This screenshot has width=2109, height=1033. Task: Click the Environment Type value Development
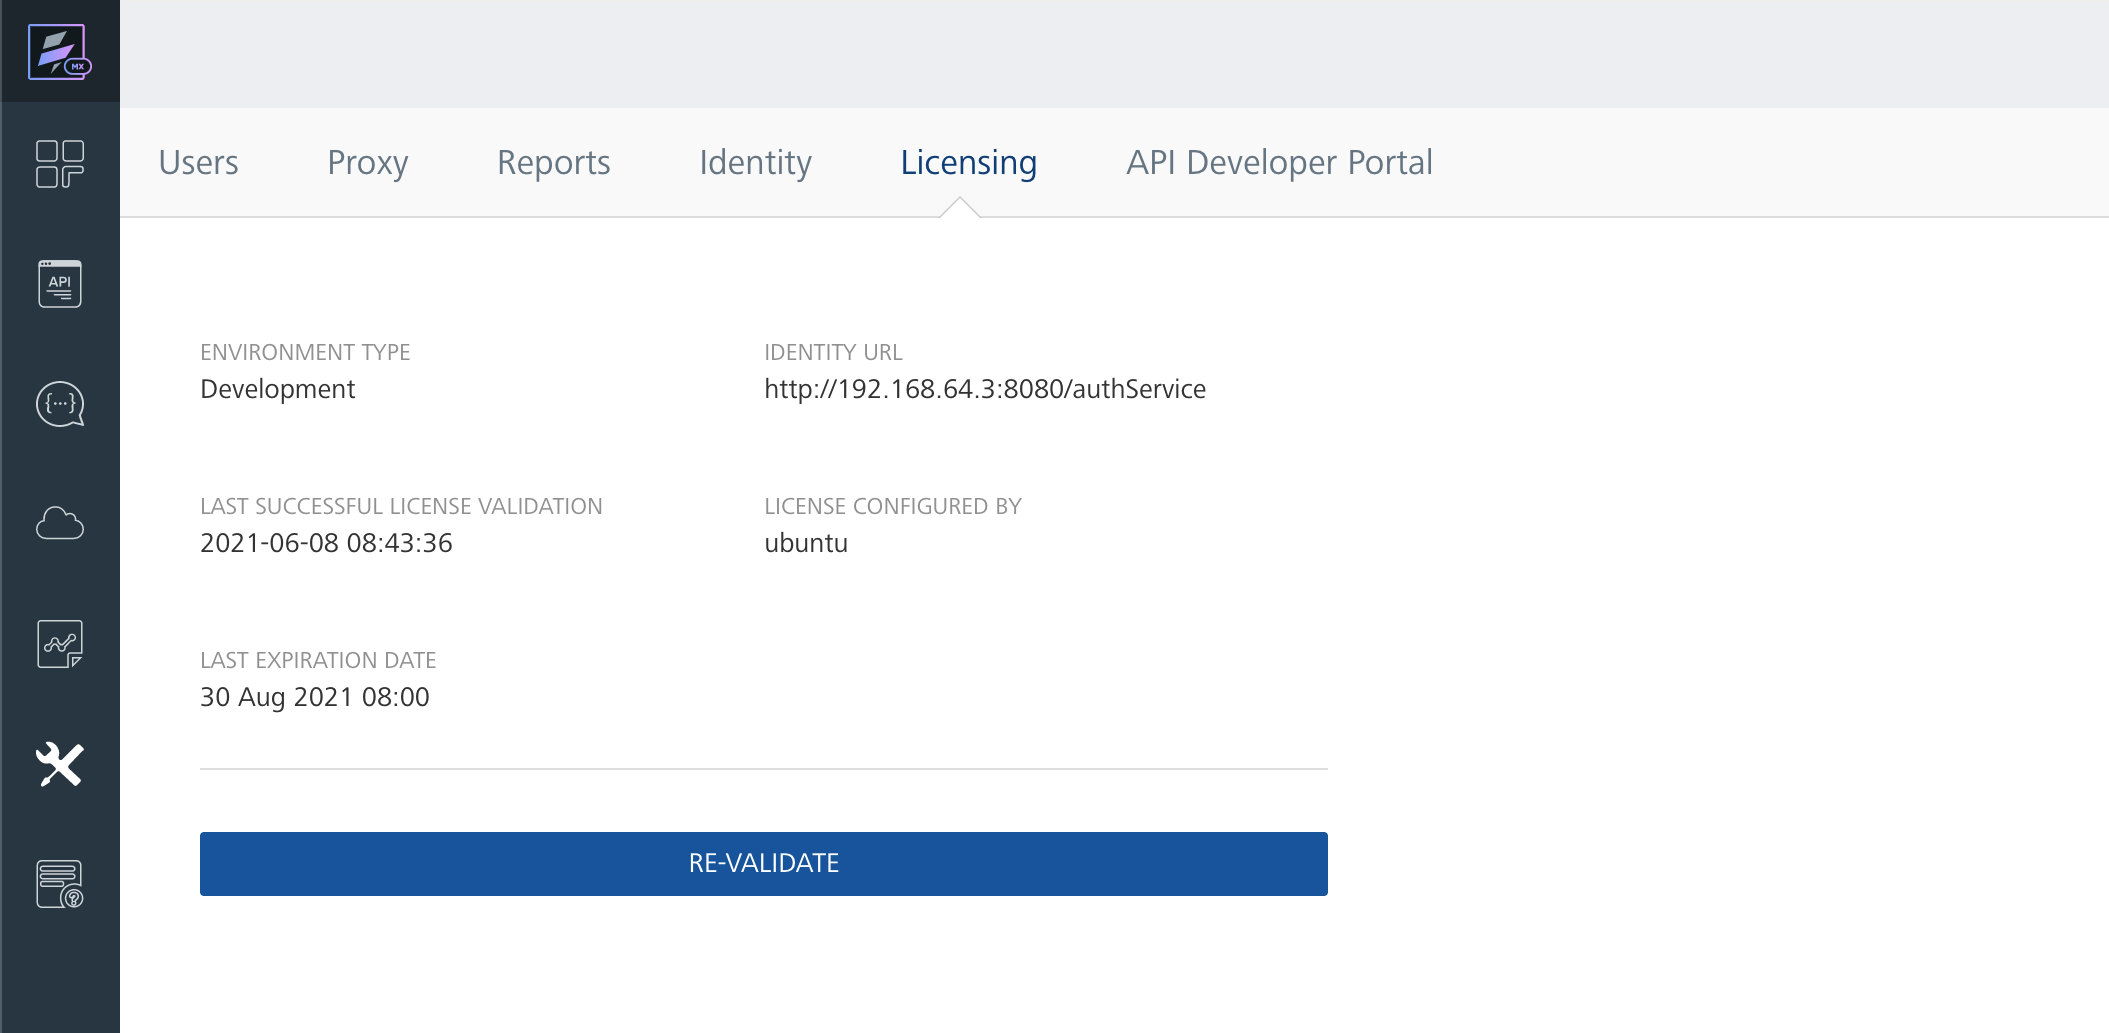pos(277,389)
